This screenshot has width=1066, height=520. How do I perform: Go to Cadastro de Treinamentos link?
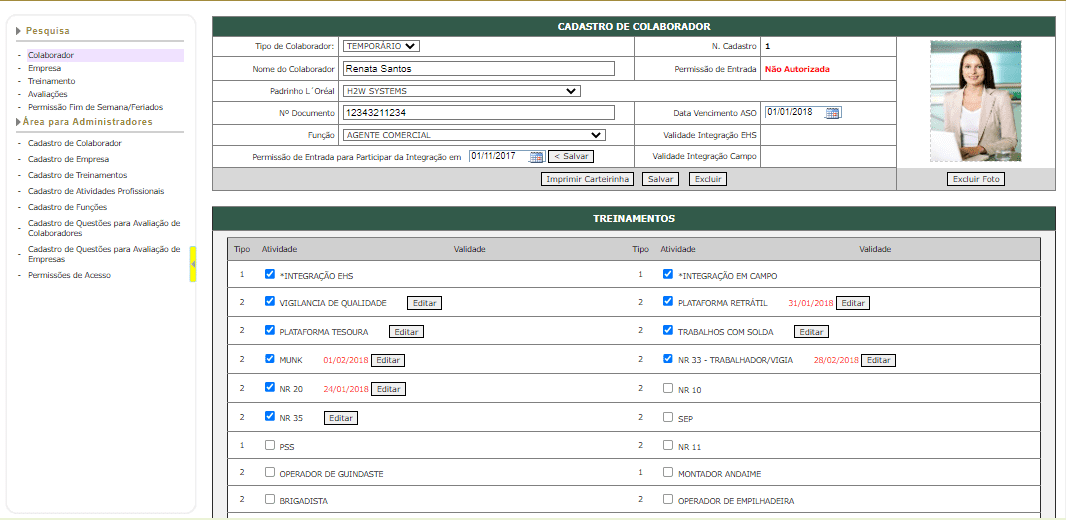(x=78, y=175)
